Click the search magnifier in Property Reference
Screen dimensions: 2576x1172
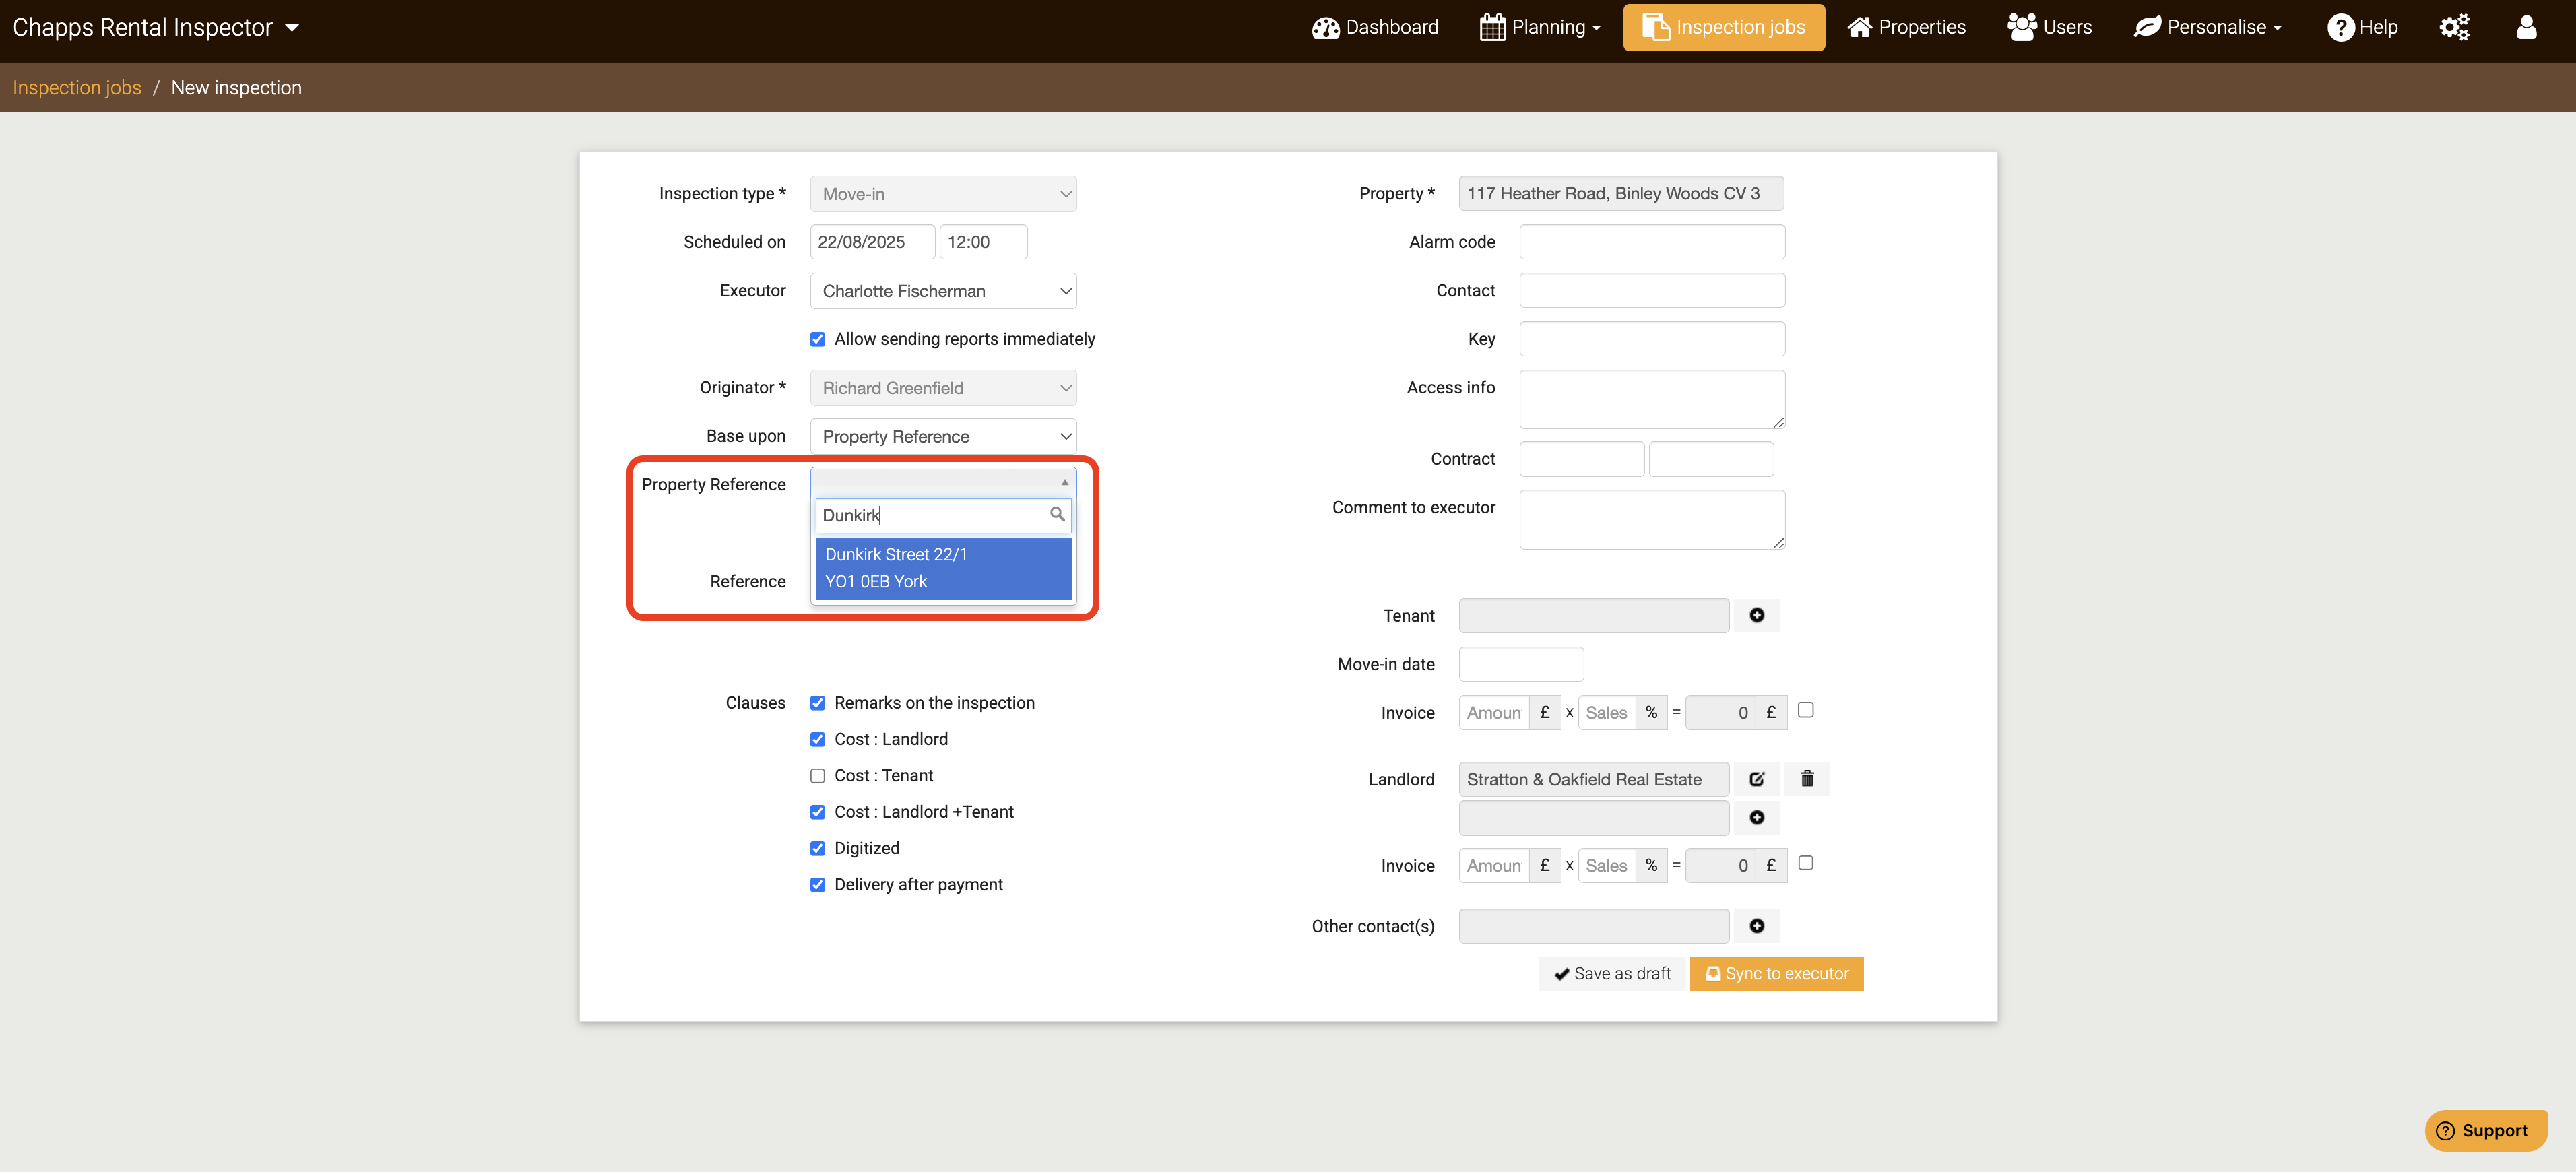[x=1056, y=514]
